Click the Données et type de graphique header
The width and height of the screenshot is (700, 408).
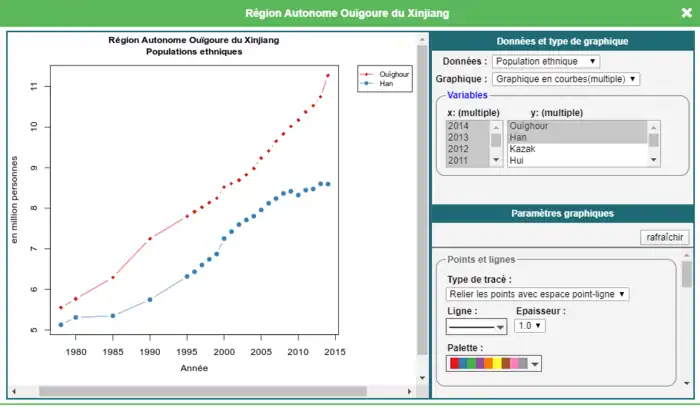pyautogui.click(x=562, y=41)
